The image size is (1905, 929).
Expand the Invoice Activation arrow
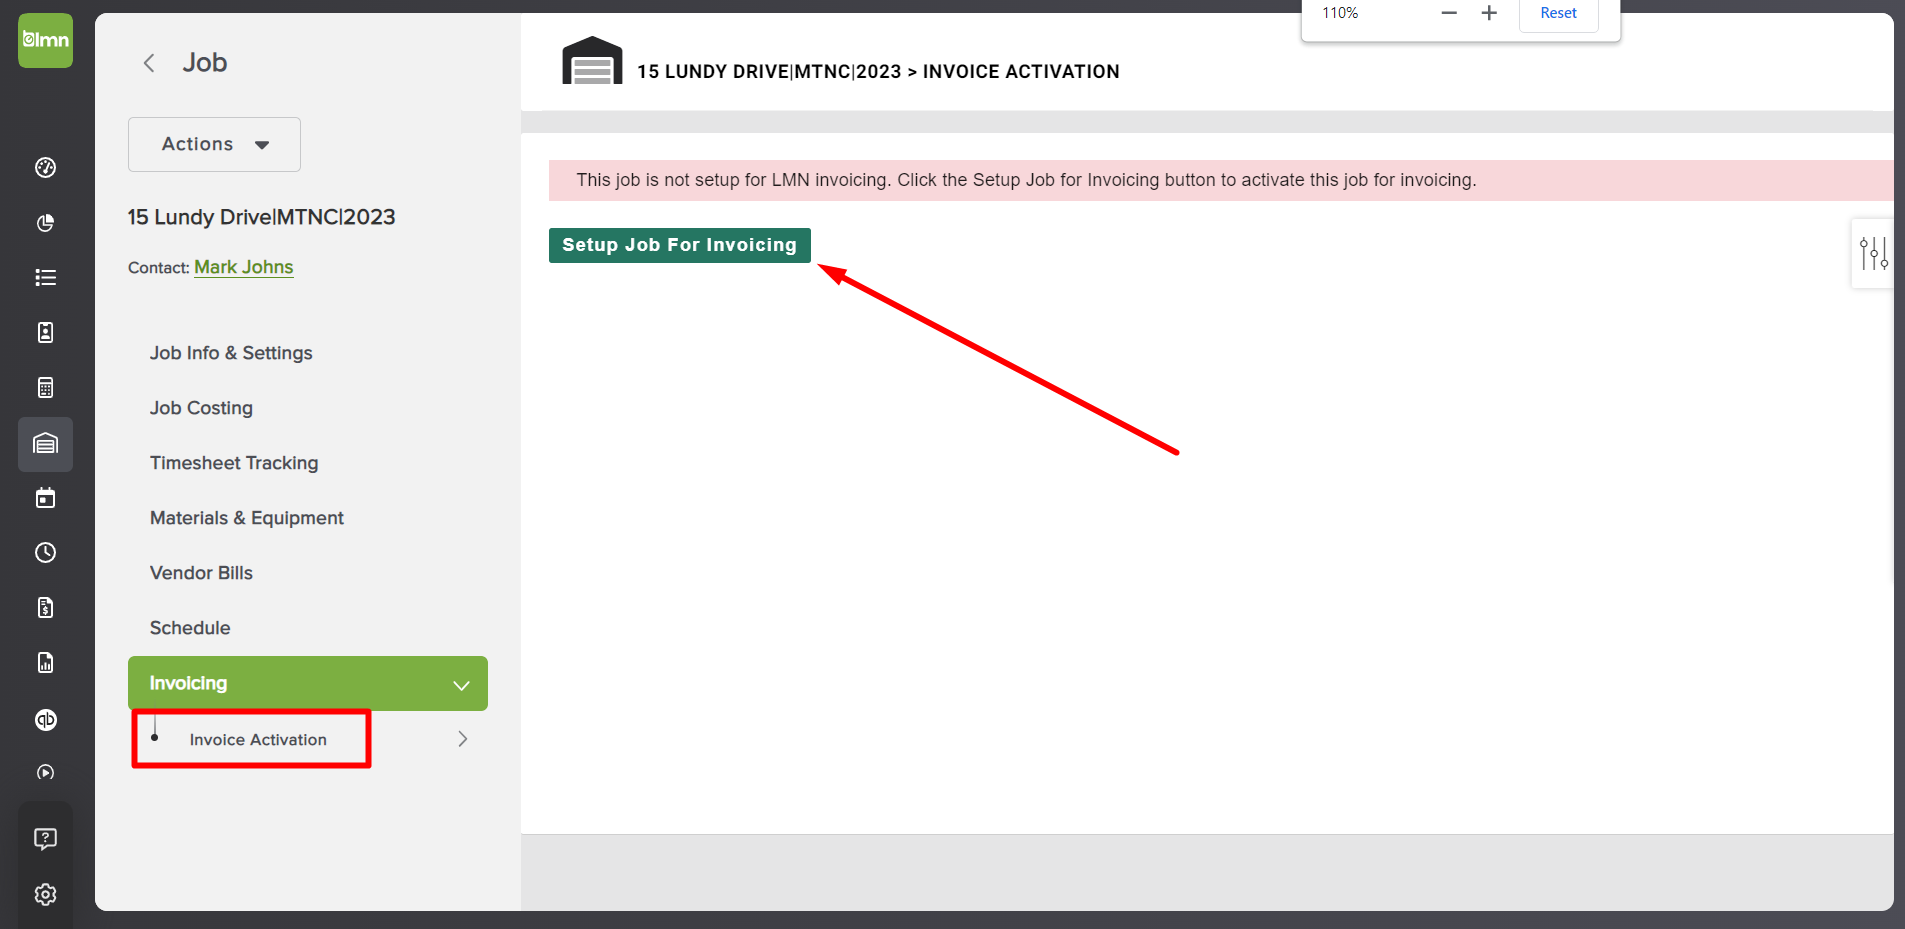pos(462,738)
